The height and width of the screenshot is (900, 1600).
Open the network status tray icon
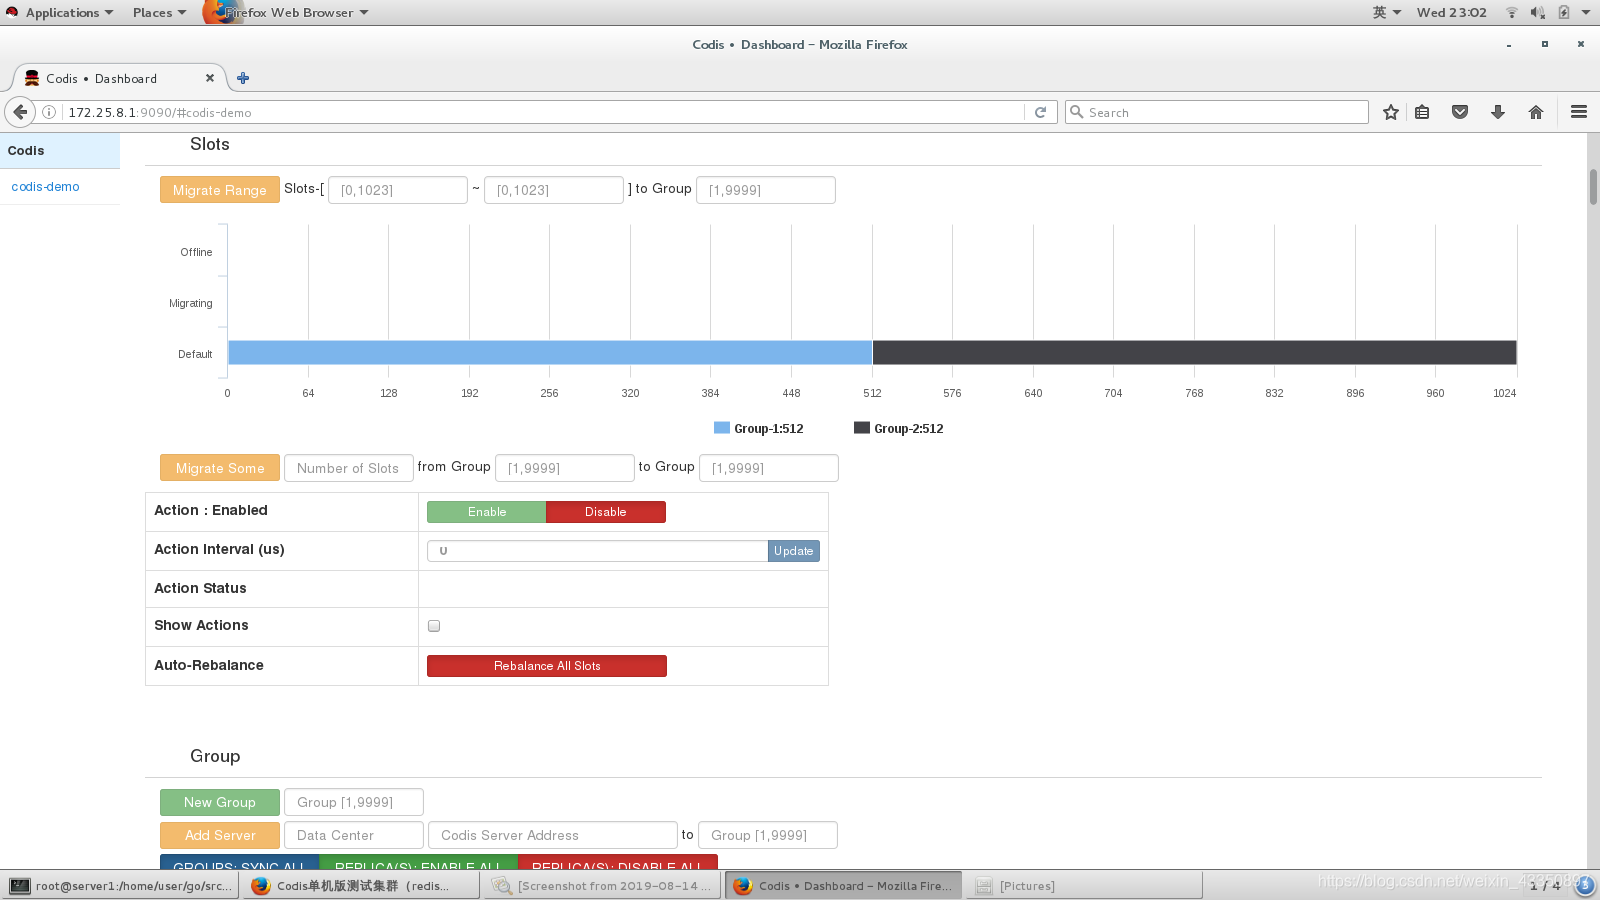tap(1512, 12)
